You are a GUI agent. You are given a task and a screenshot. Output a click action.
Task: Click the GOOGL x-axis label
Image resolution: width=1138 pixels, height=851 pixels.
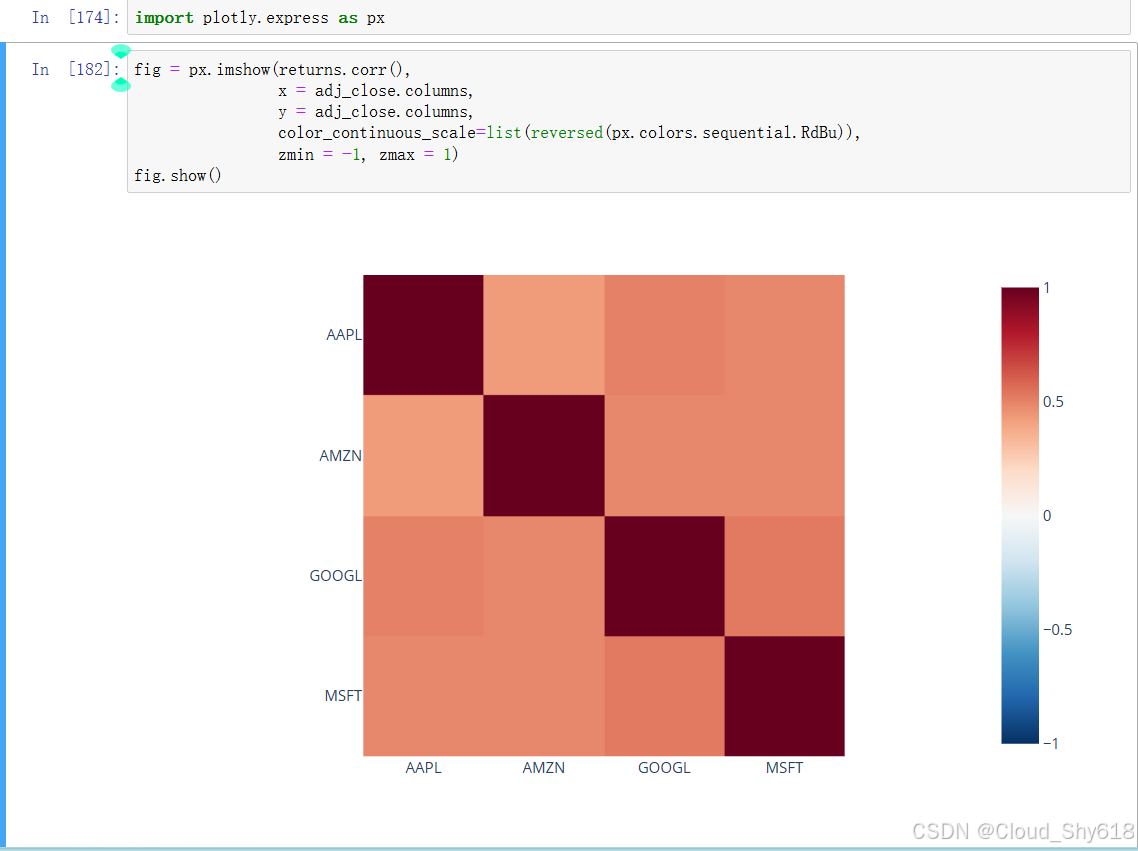coord(664,768)
